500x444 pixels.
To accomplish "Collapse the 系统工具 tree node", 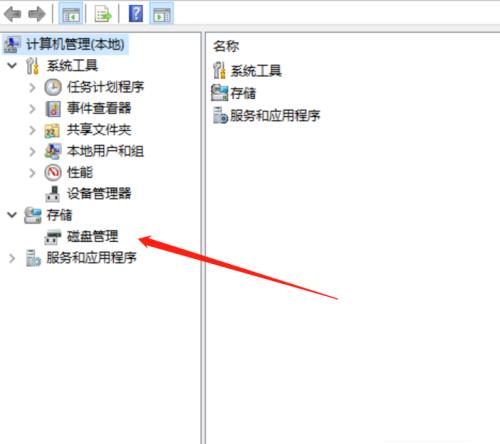I will [x=12, y=65].
